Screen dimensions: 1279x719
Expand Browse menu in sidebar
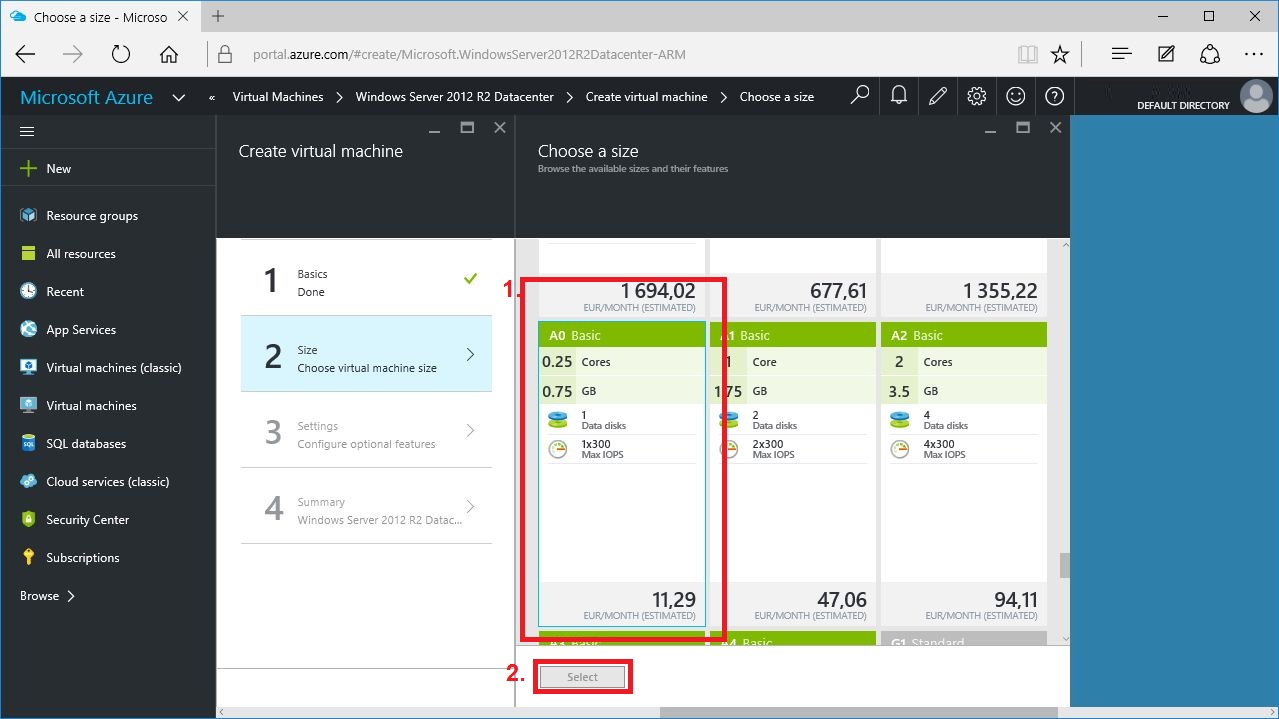coord(47,596)
